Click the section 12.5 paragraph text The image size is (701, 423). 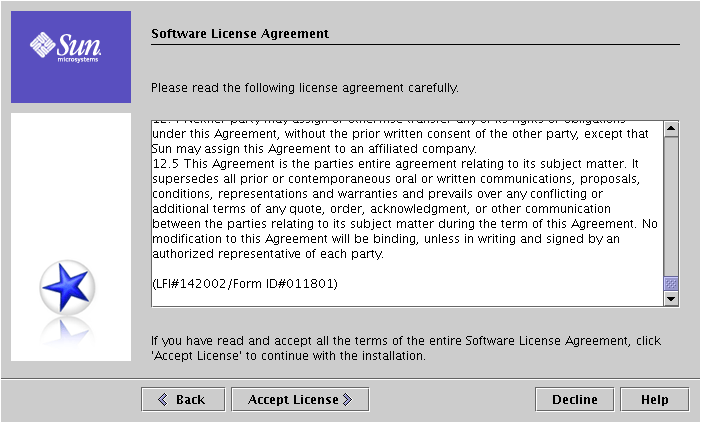pyautogui.click(x=405, y=209)
